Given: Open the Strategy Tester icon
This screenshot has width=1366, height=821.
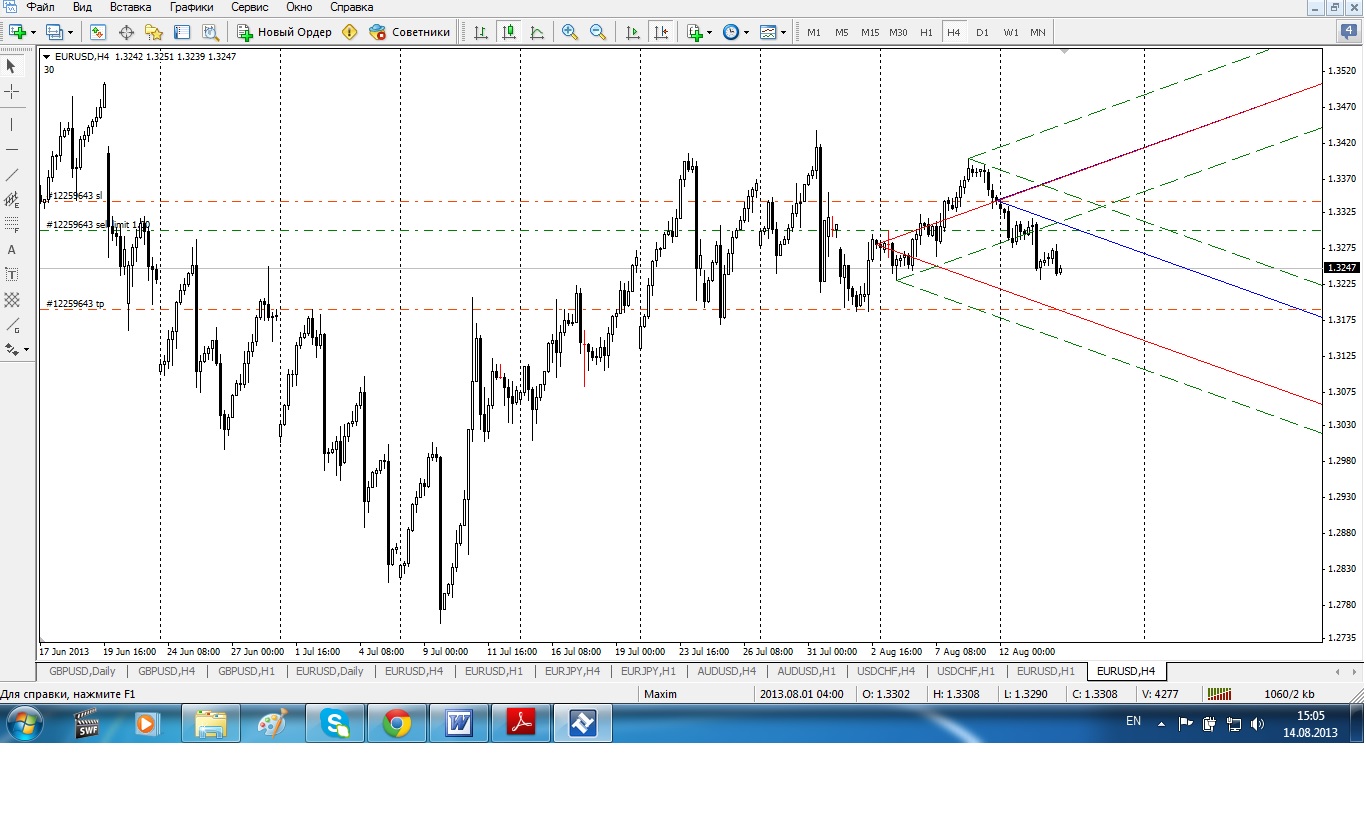Looking at the screenshot, I should pos(210,32).
